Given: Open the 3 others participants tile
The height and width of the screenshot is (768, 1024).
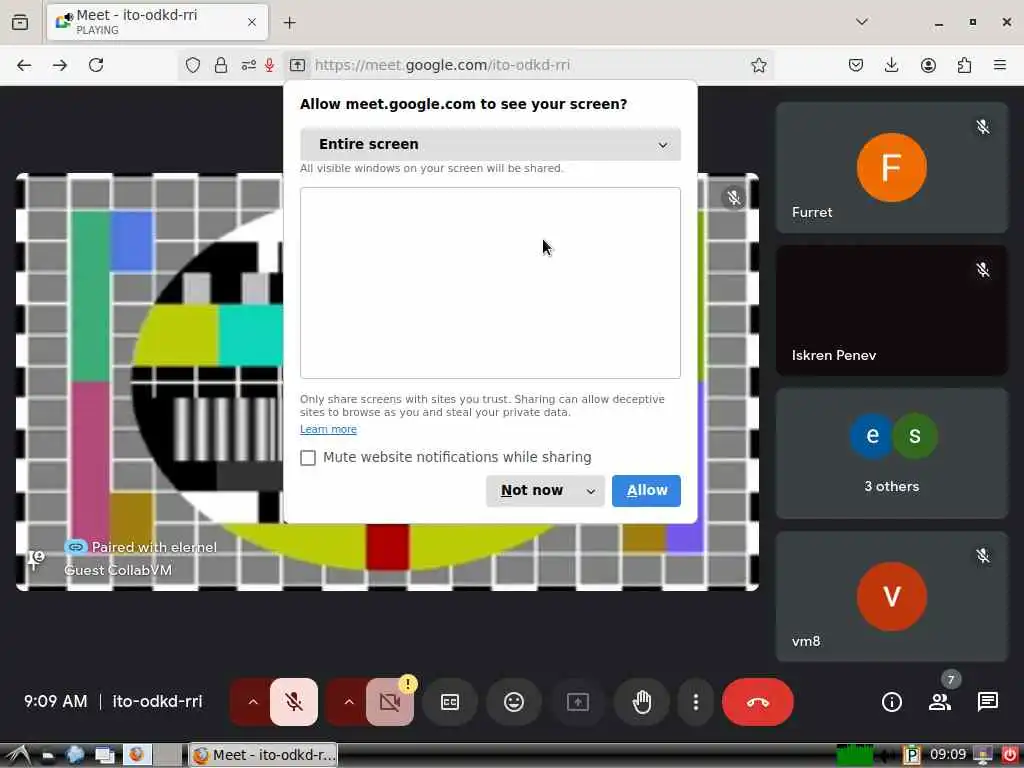Looking at the screenshot, I should coord(891,453).
